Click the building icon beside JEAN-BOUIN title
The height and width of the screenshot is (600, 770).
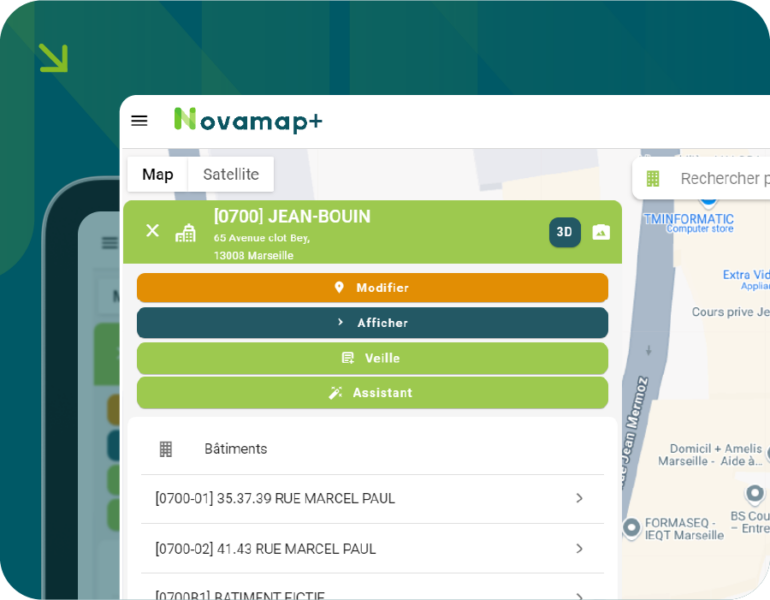186,232
